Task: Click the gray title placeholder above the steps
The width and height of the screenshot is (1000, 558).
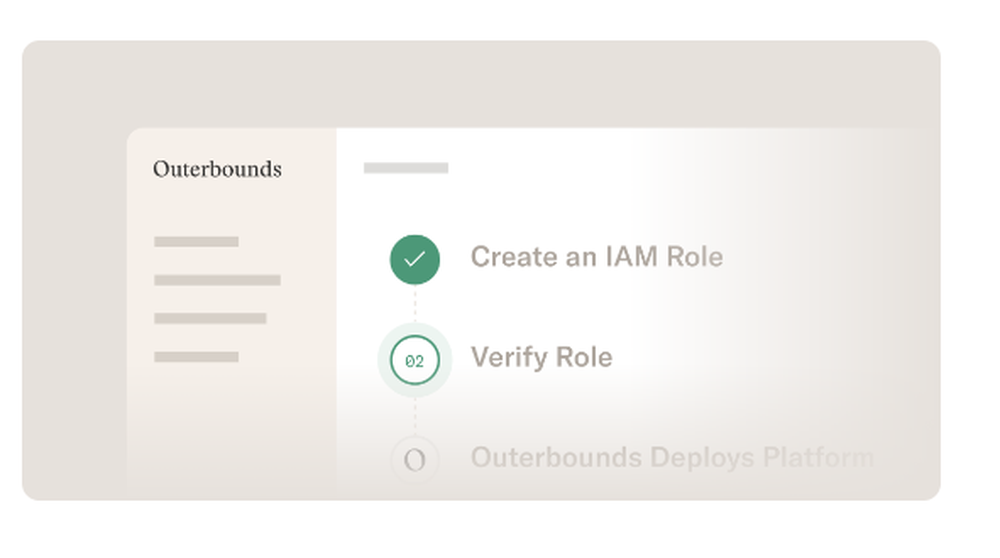Action: pos(405,168)
